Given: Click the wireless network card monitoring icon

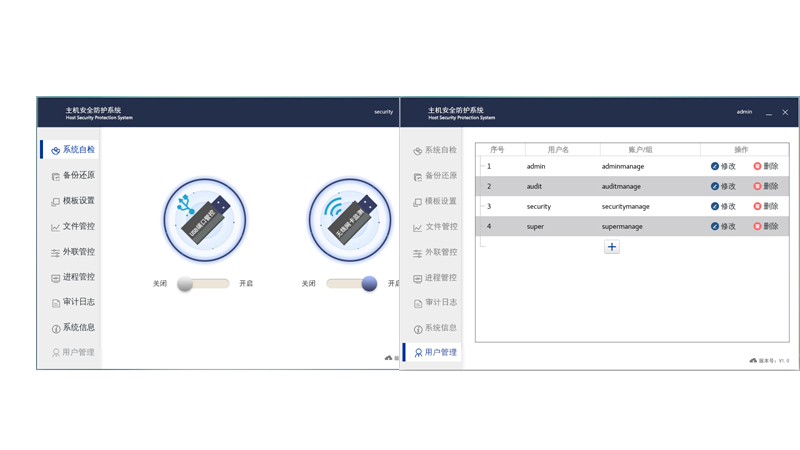Looking at the screenshot, I should pyautogui.click(x=348, y=219).
